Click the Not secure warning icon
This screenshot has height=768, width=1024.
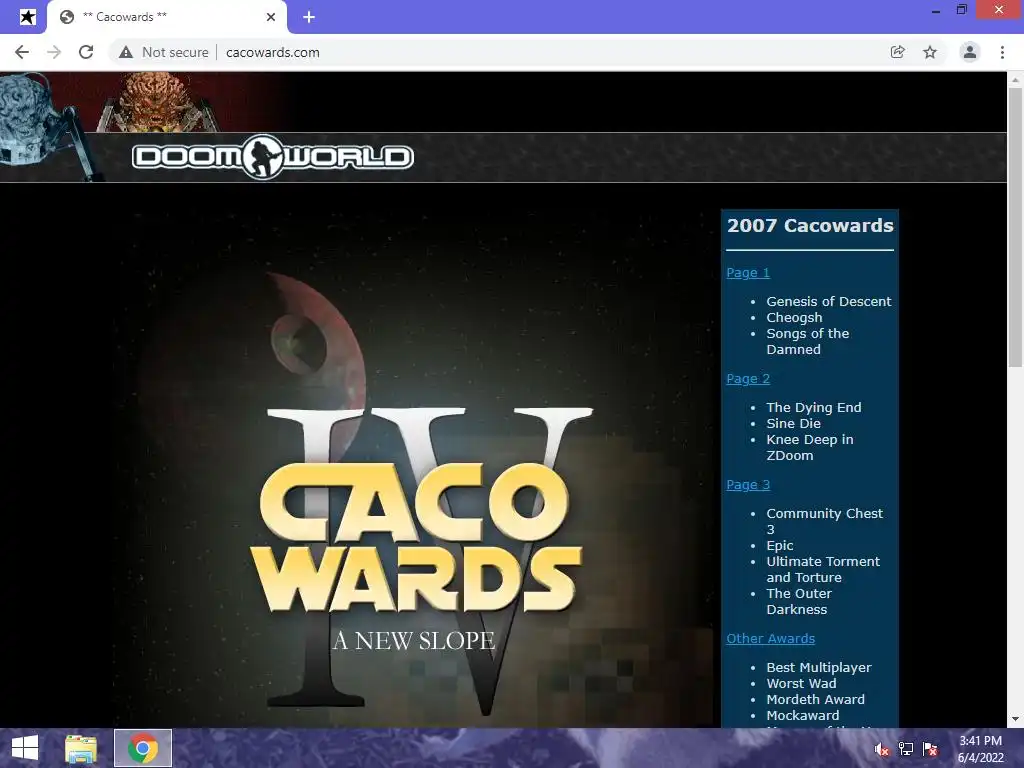point(126,52)
